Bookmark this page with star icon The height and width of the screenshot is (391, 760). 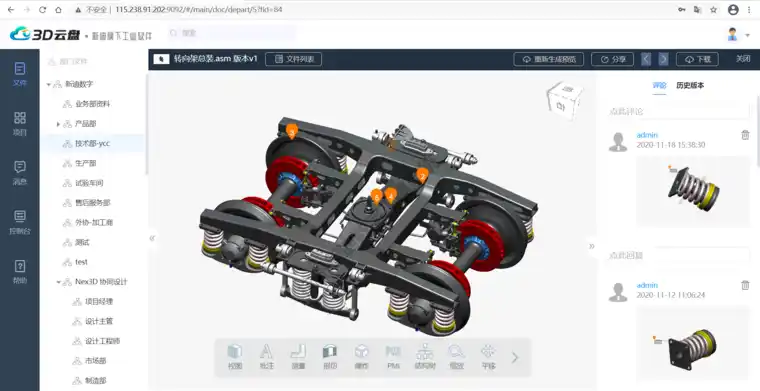click(x=713, y=10)
